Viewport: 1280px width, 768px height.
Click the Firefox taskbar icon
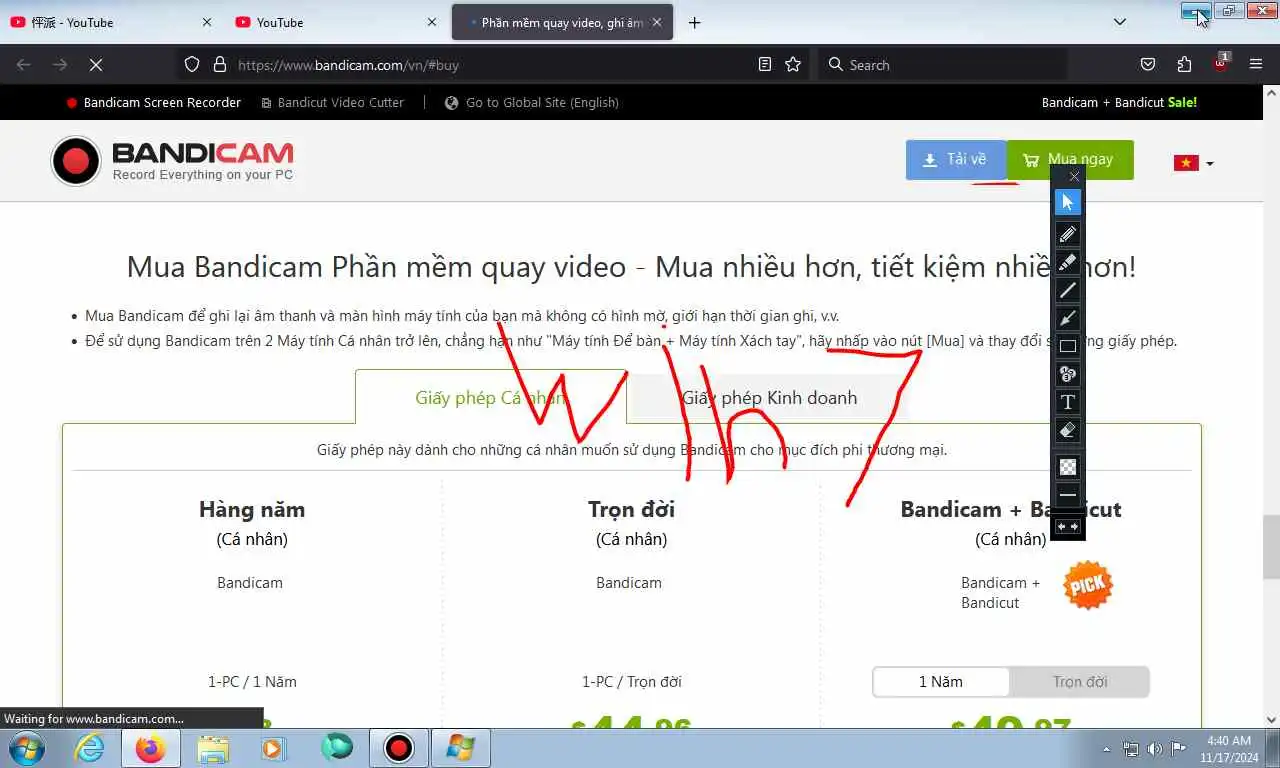click(x=151, y=748)
